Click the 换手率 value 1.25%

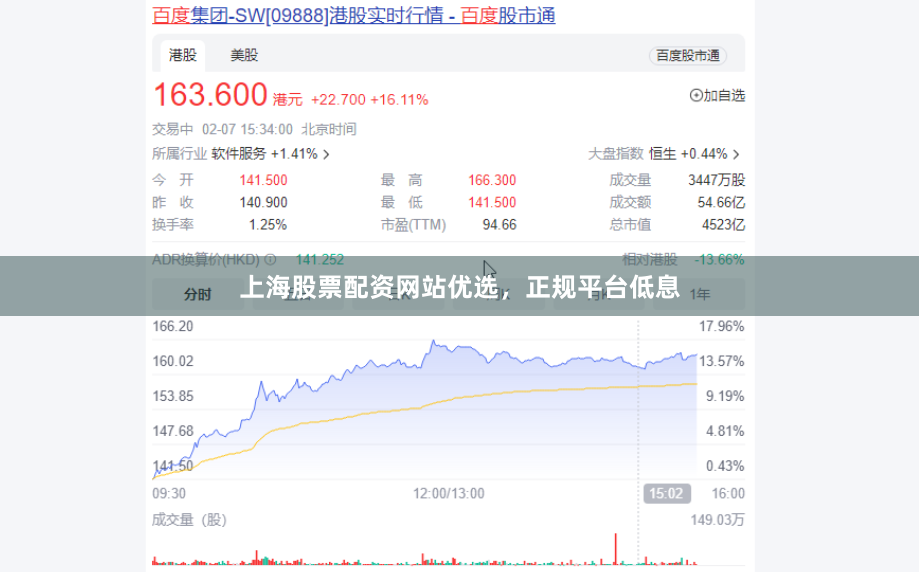268,225
